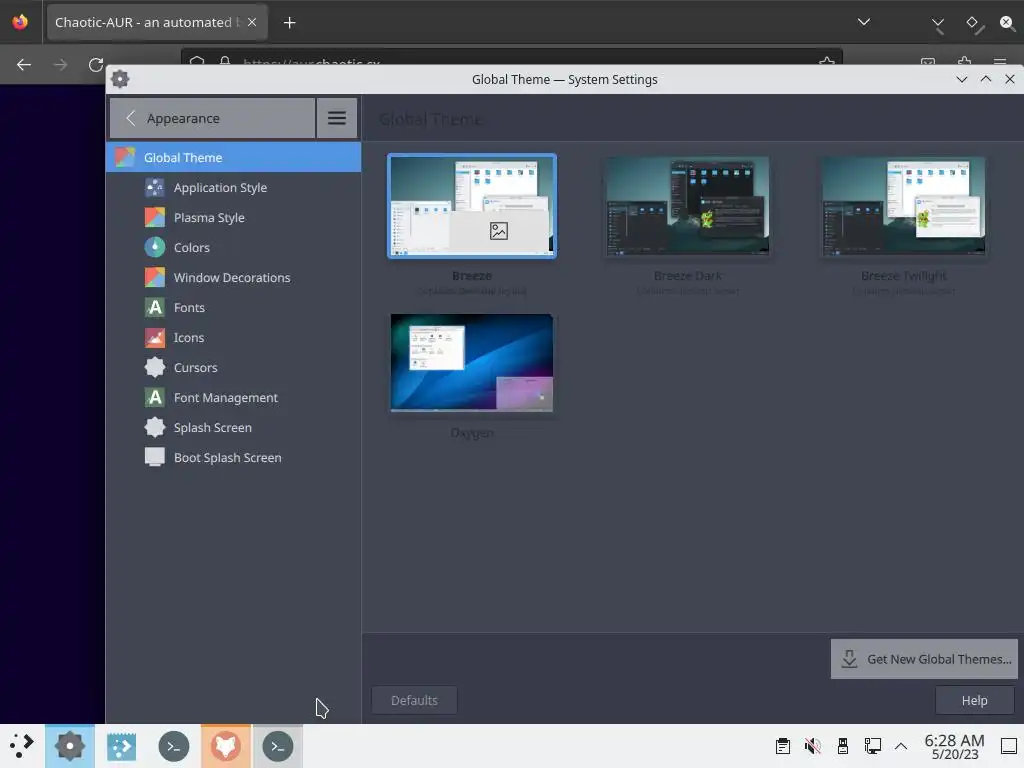
Task: Go back from Appearance category
Action: pyautogui.click(x=212, y=118)
